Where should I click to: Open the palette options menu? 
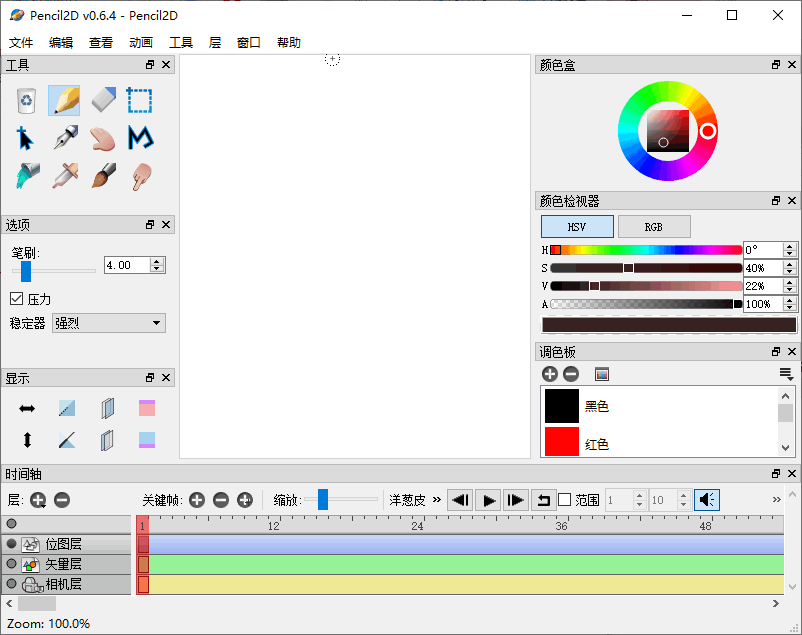tap(786, 375)
